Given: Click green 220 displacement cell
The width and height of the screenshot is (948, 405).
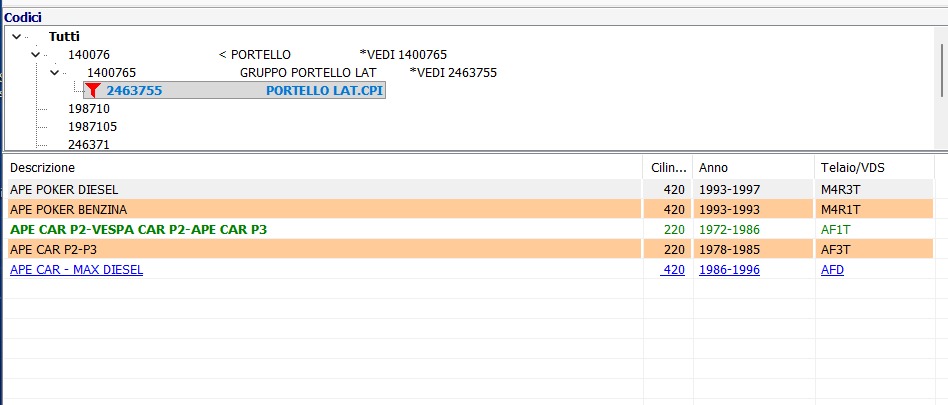Looking at the screenshot, I should tap(674, 230).
